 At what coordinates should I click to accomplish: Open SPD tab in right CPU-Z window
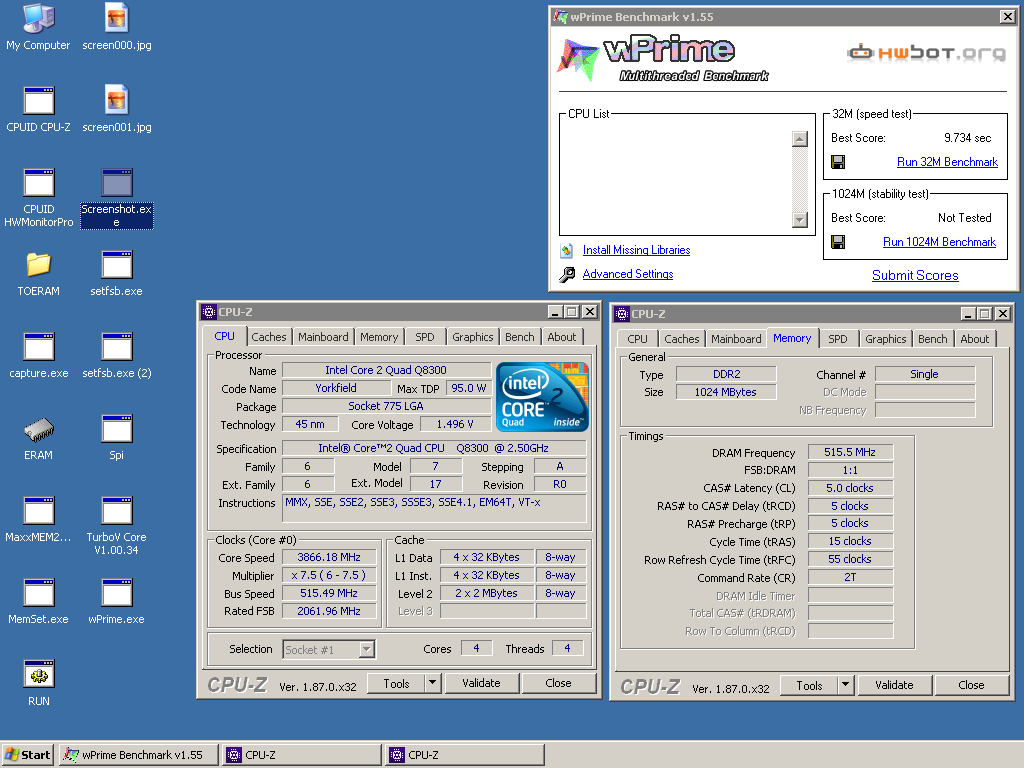click(x=838, y=339)
